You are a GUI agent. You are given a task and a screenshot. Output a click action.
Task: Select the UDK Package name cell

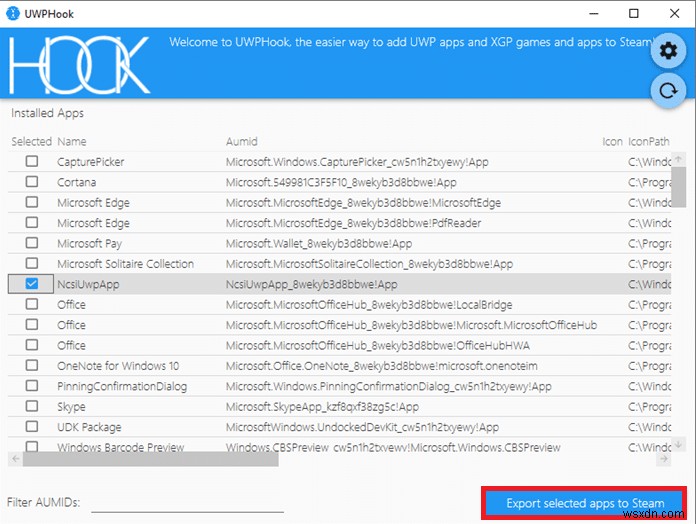point(89,427)
